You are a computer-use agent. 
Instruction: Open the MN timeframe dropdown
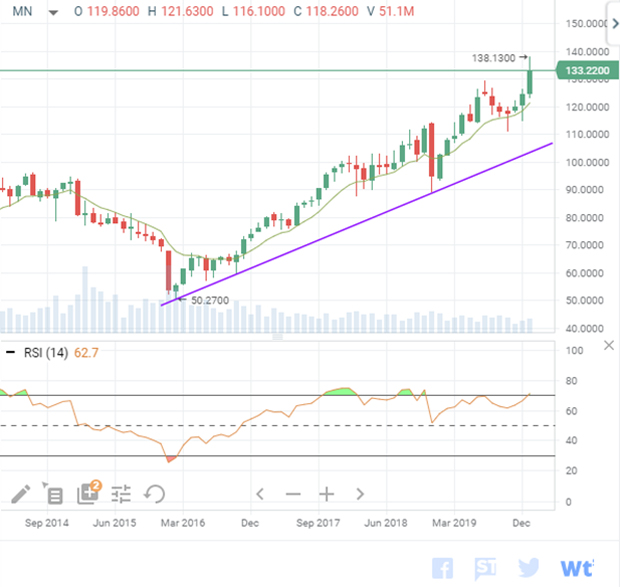(x=53, y=12)
